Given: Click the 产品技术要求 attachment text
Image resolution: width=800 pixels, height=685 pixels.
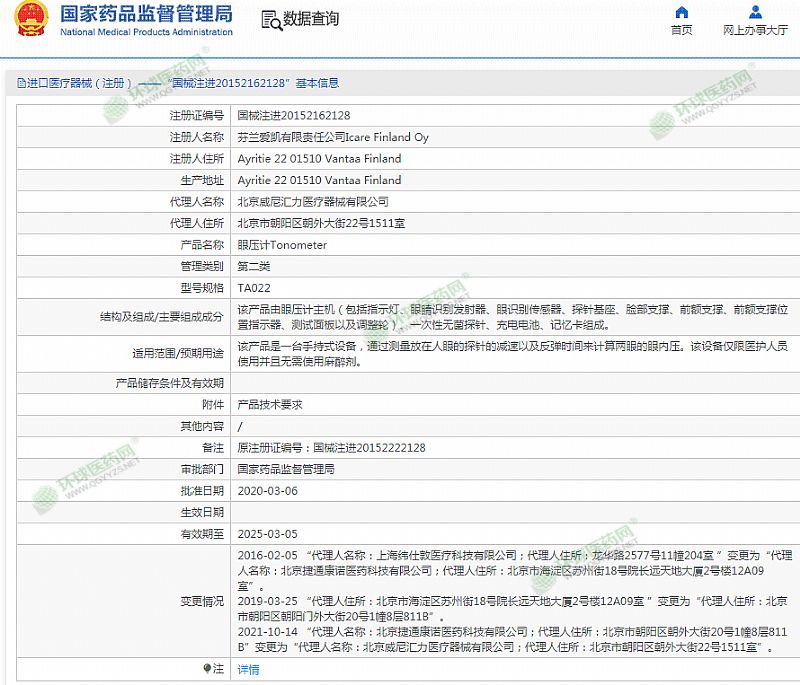Looking at the screenshot, I should click(269, 404).
